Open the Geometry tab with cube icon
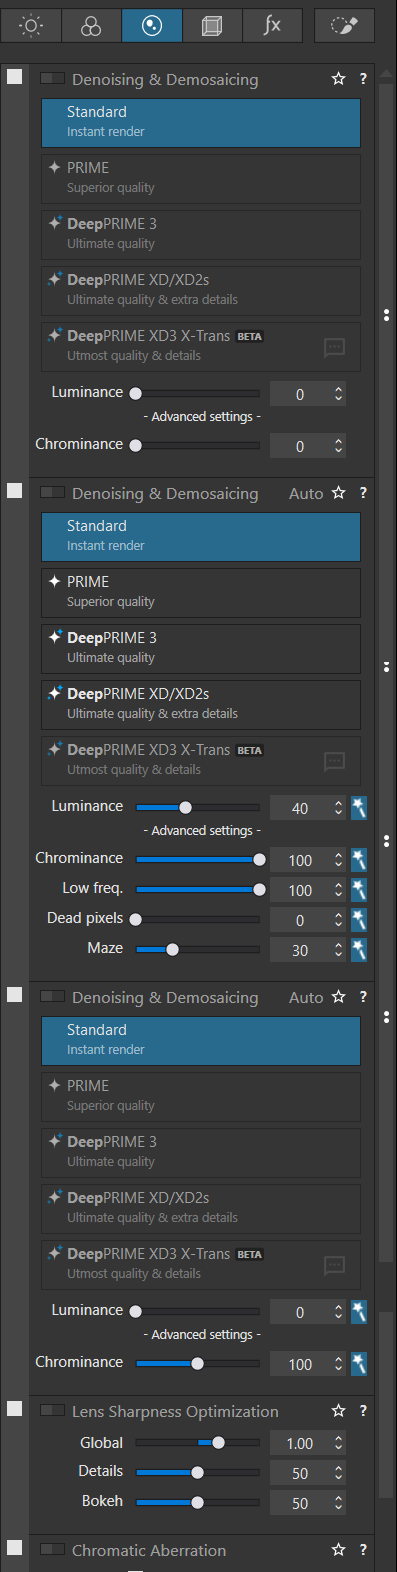The height and width of the screenshot is (1572, 397). click(x=212, y=26)
